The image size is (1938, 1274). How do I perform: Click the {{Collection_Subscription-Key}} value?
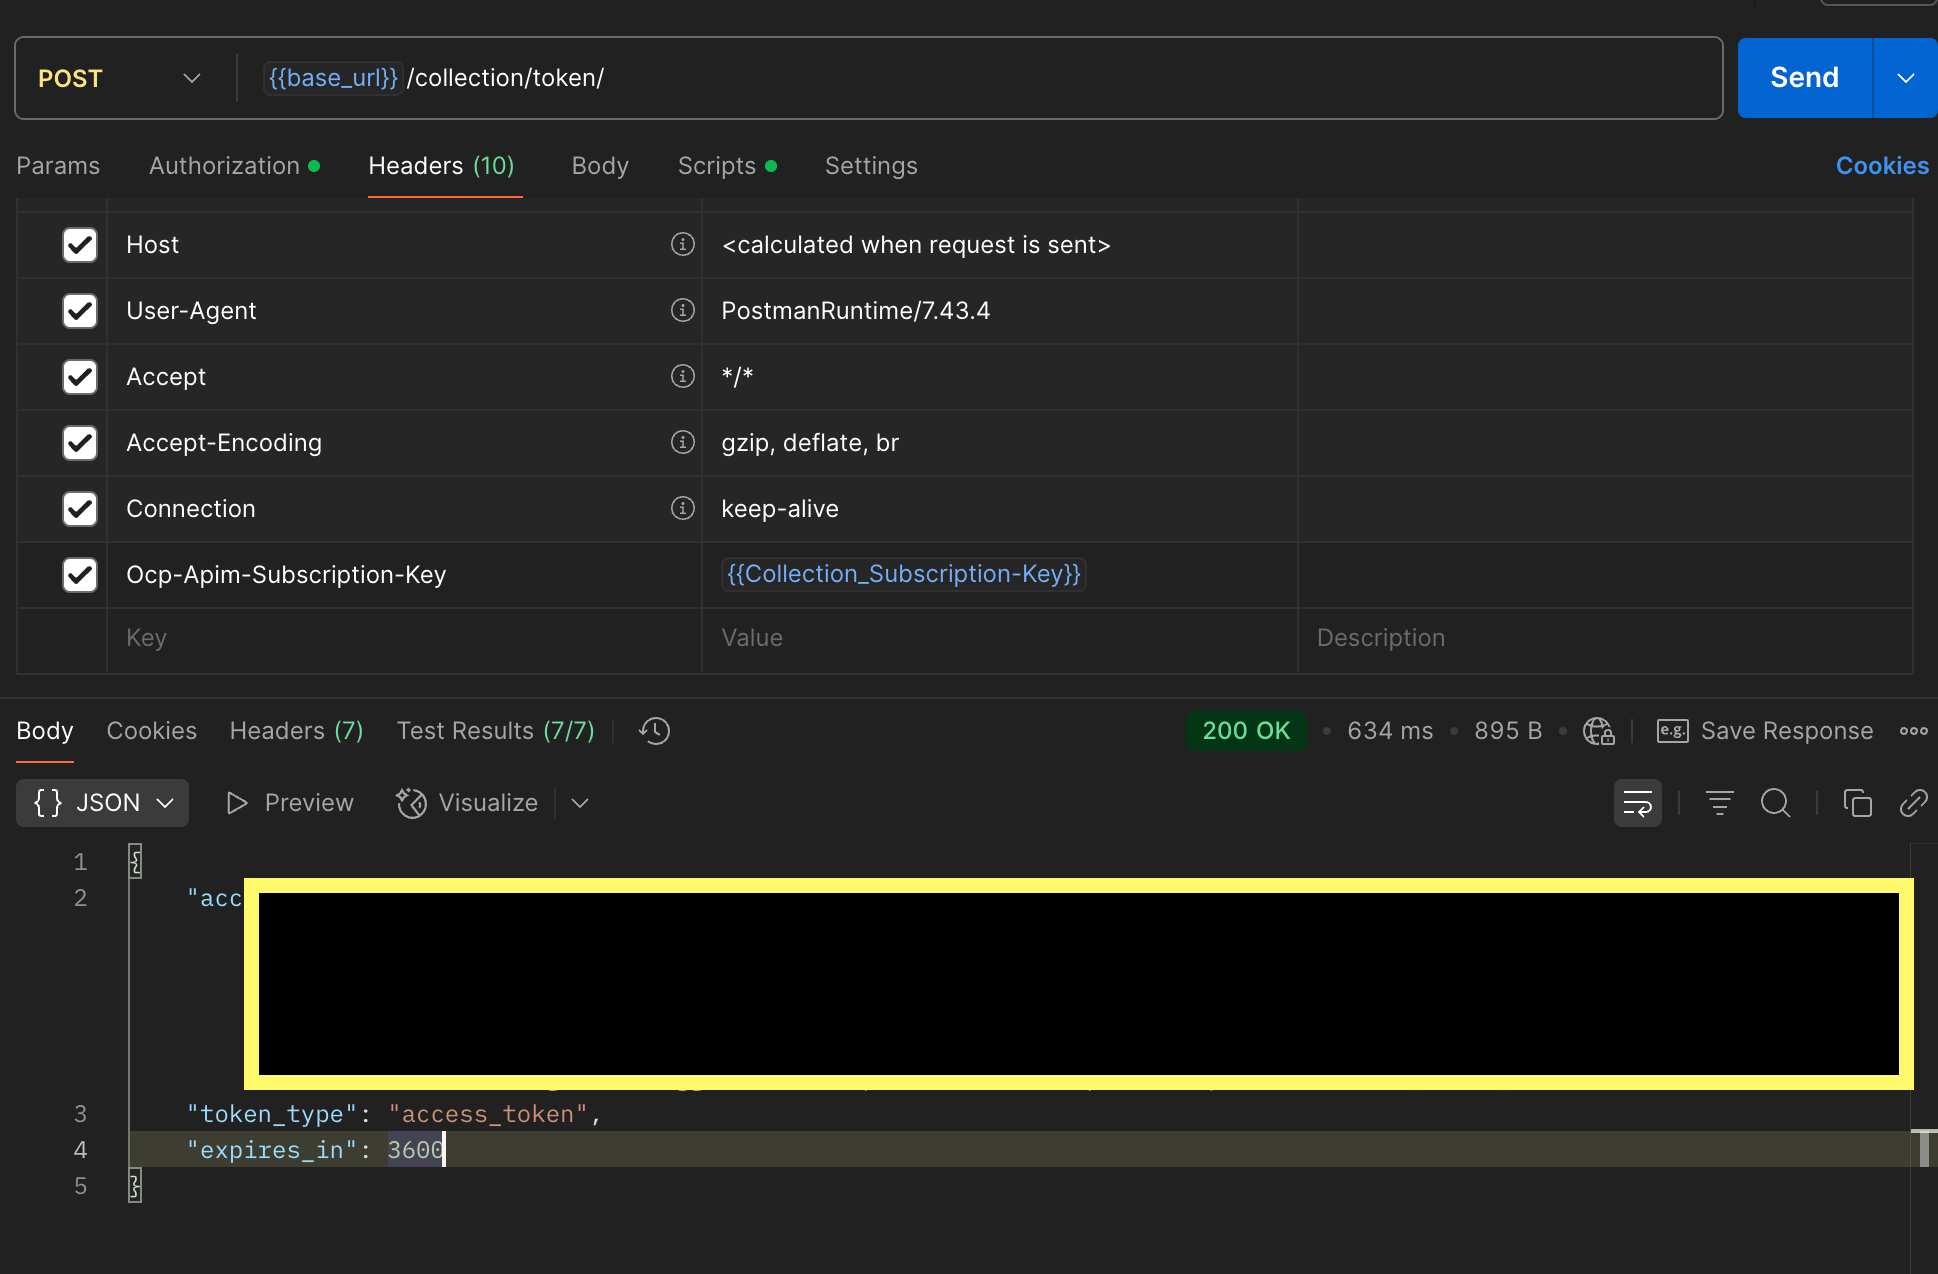[903, 574]
